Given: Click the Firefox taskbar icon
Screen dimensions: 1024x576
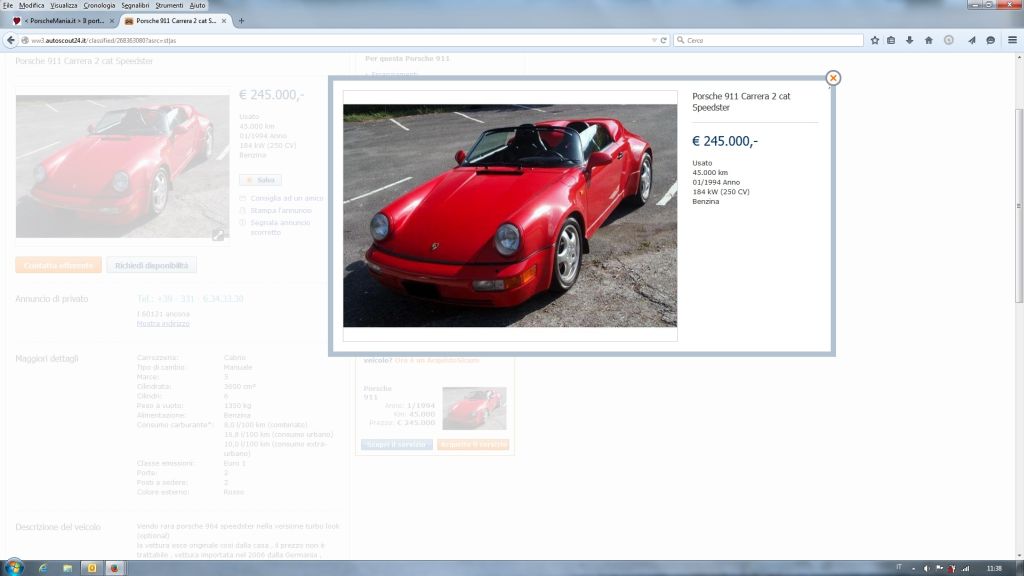Looking at the screenshot, I should pyautogui.click(x=114, y=568).
